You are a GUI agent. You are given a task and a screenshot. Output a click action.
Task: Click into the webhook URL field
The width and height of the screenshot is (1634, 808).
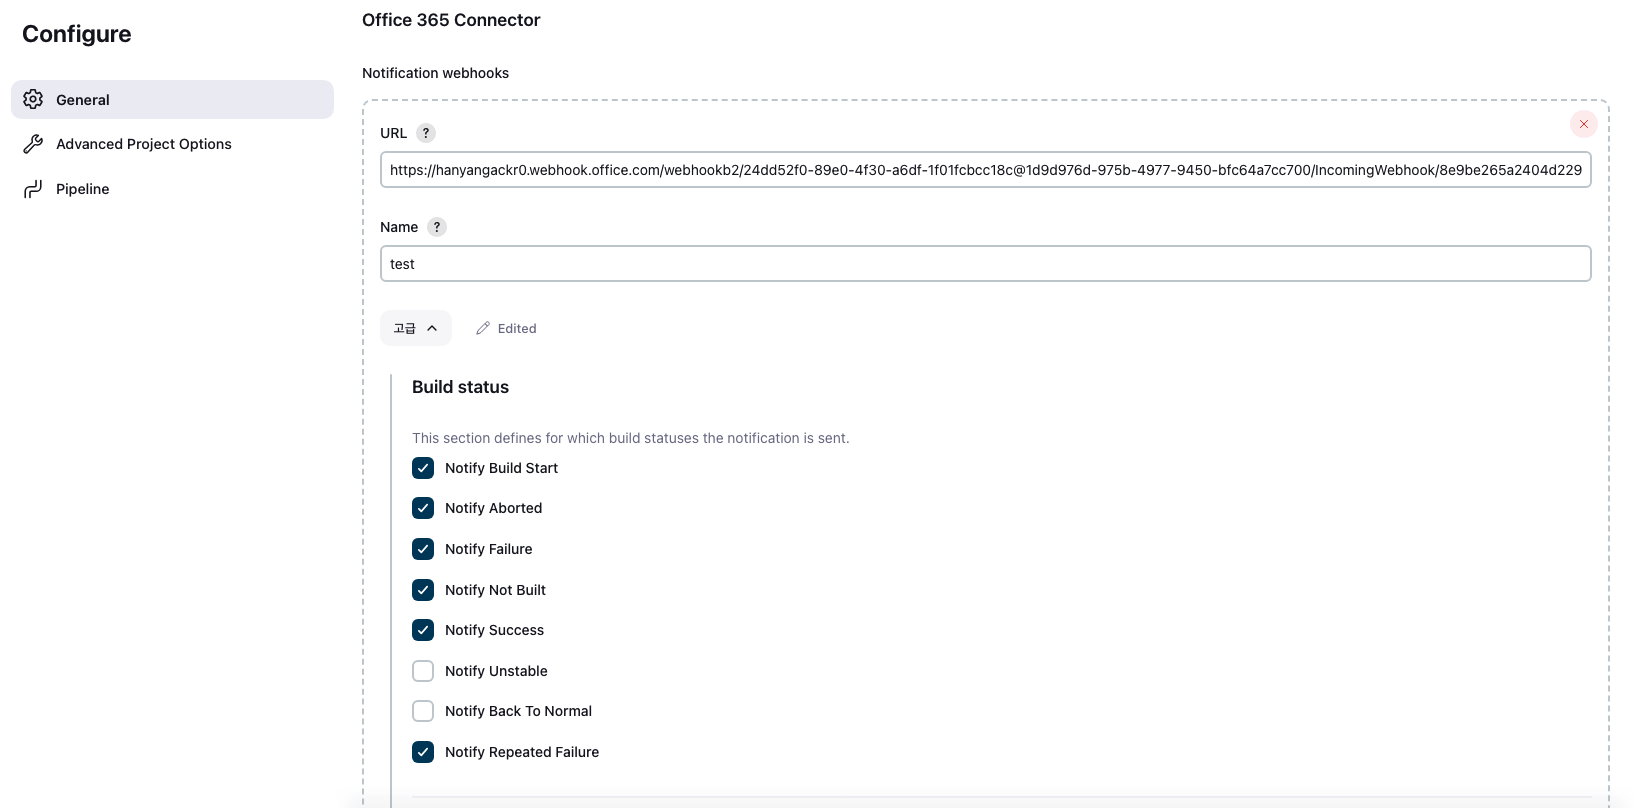[985, 170]
